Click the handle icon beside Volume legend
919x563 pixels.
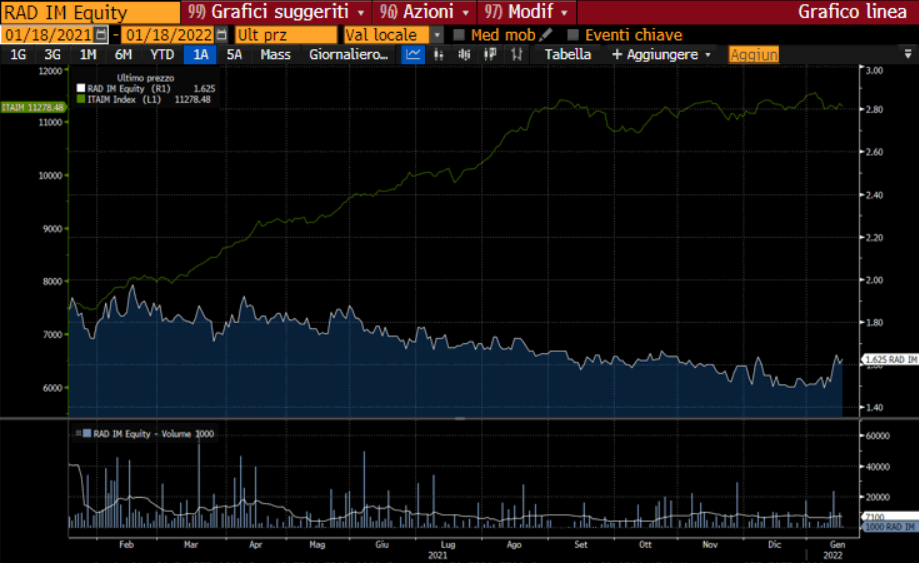tap(78, 434)
